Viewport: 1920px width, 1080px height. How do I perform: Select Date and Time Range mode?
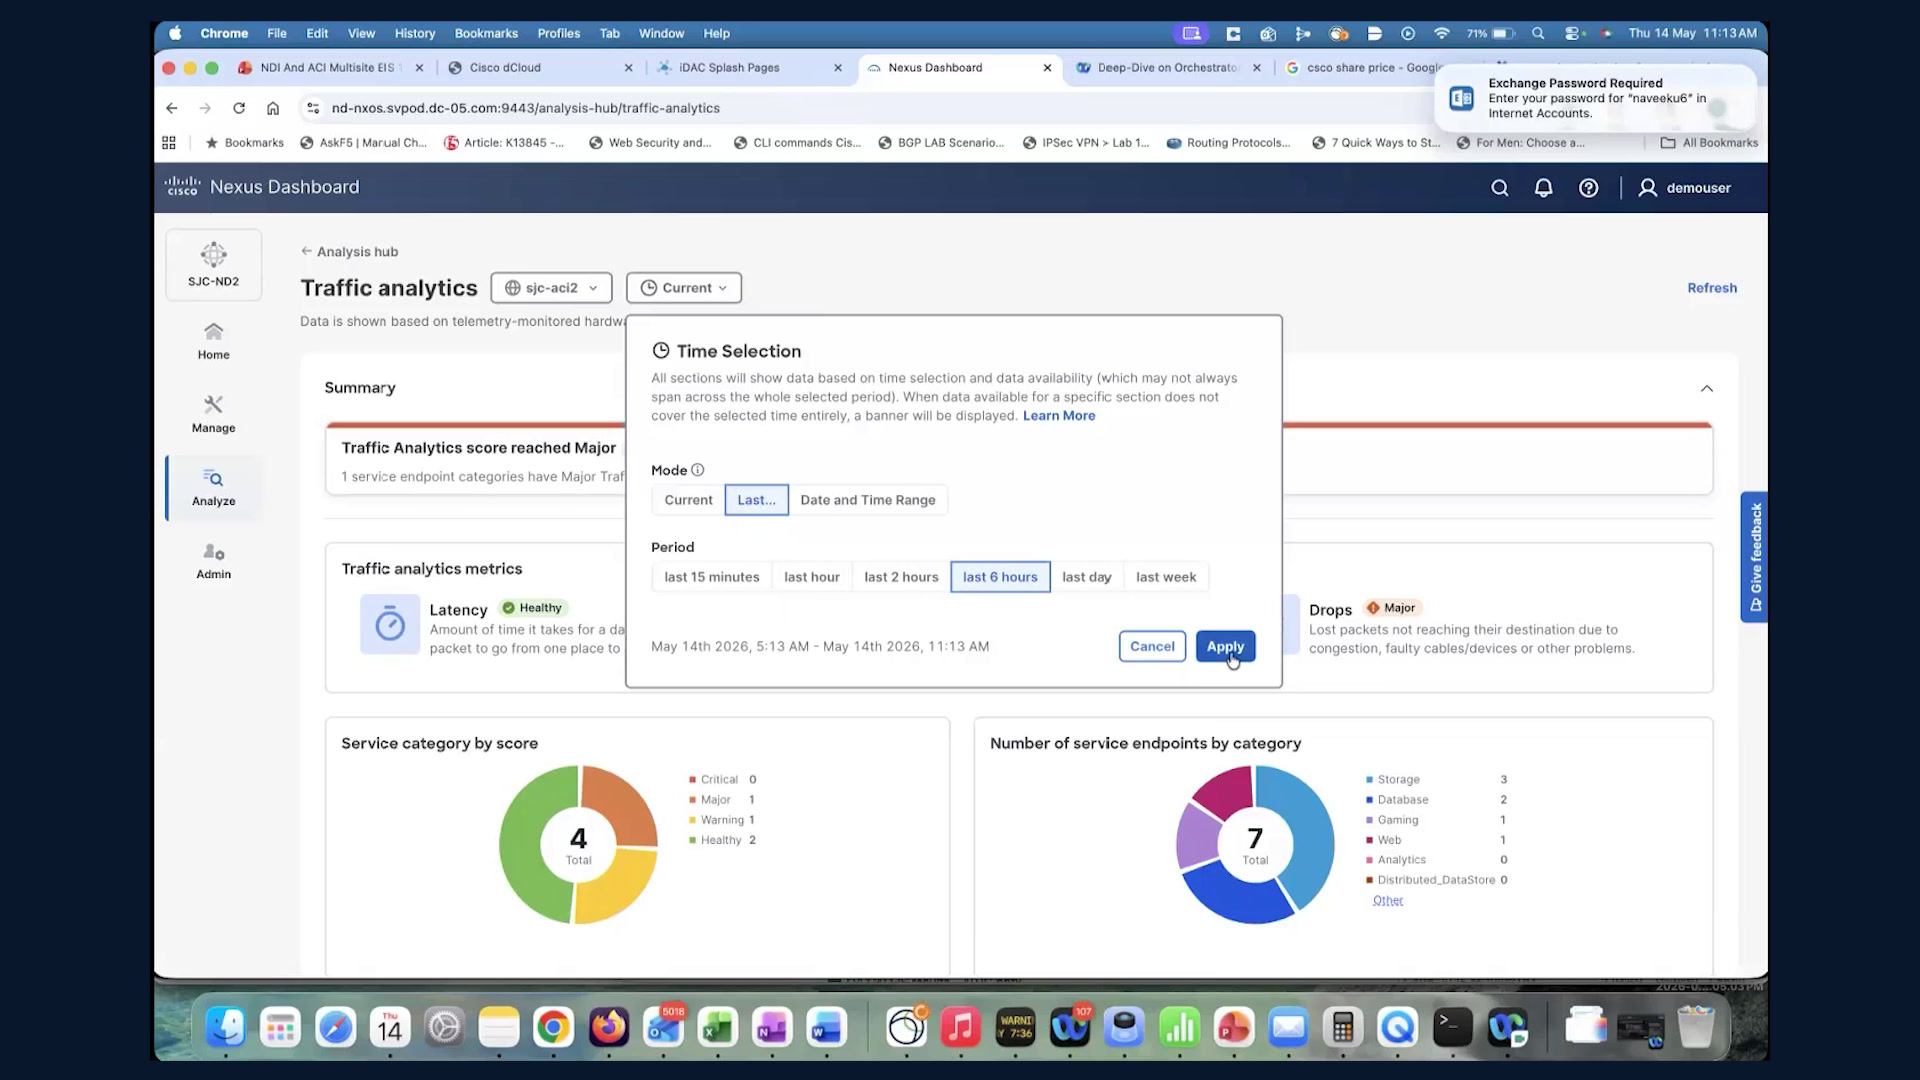(x=867, y=500)
